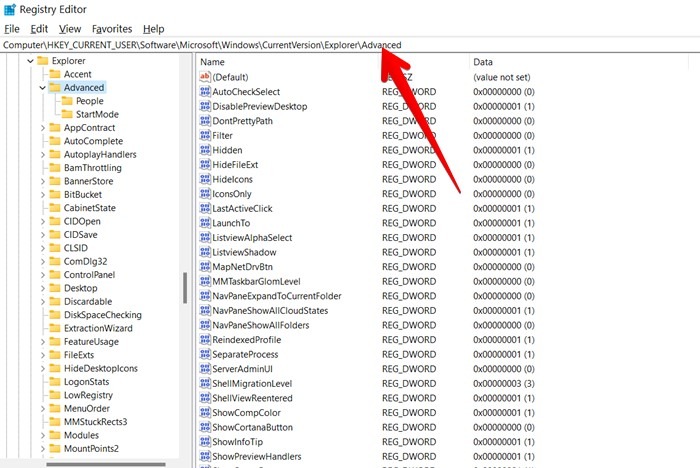This screenshot has width=700, height=468.
Task: Select the Accent folder icon
Action: click(55, 74)
